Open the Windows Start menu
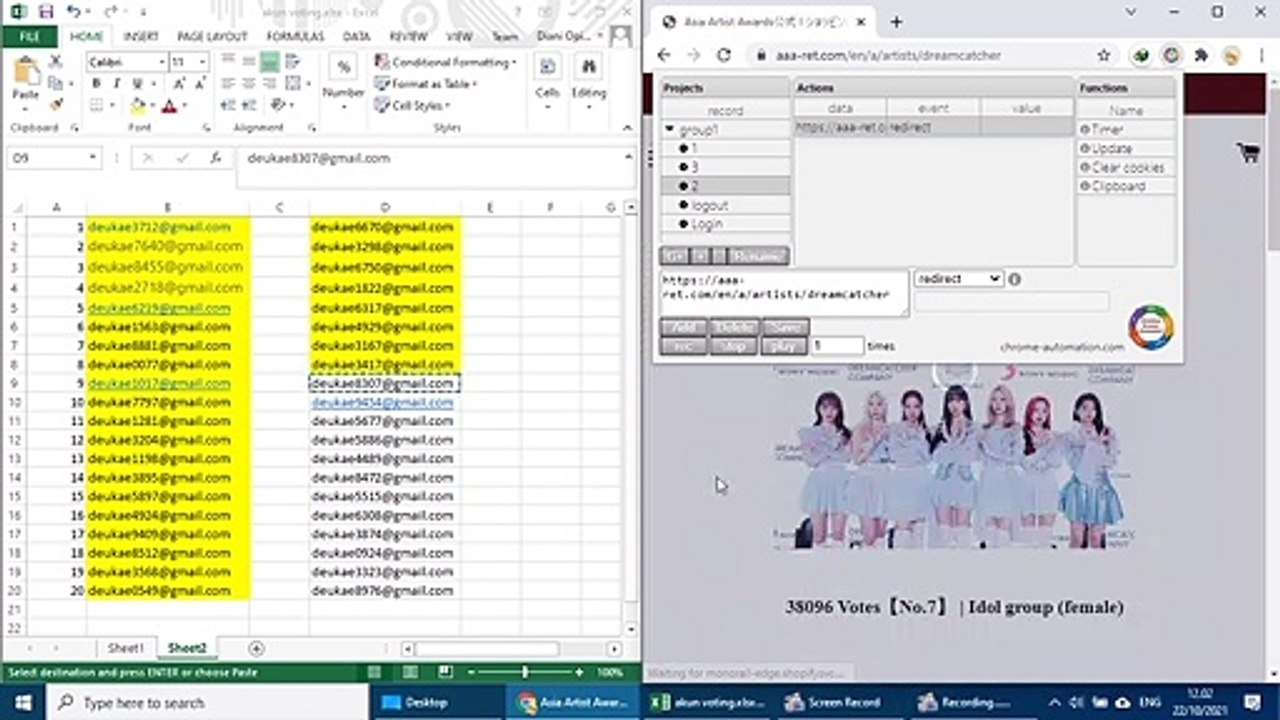The image size is (1280, 720). tap(22, 702)
